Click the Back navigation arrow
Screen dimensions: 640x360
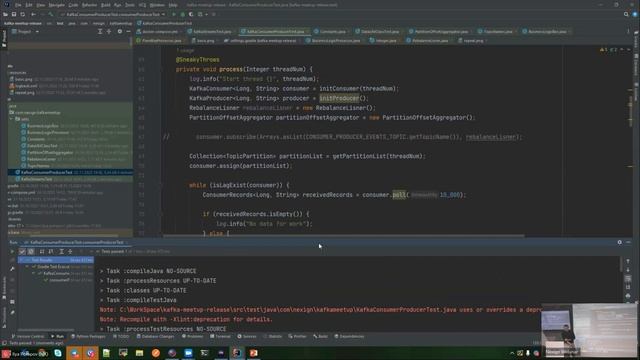click(33, 14)
